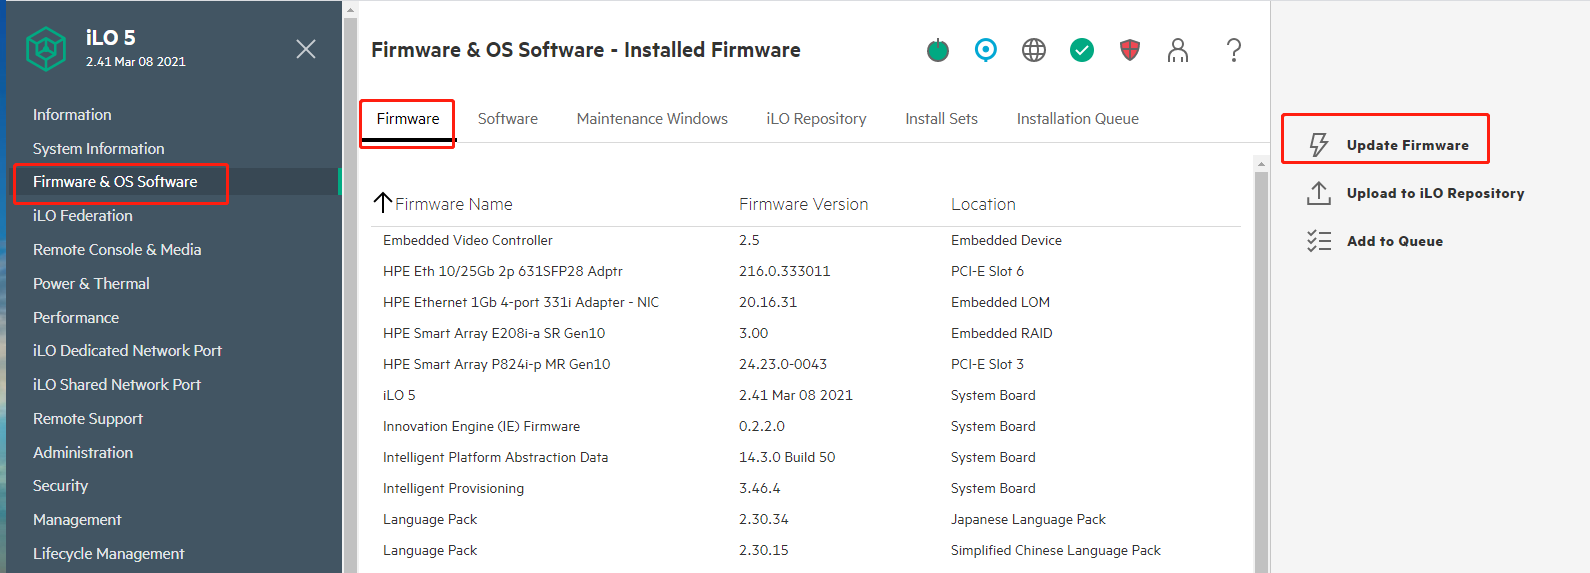1590x573 pixels.
Task: Click the HPE iLO logo icon
Action: tap(46, 48)
